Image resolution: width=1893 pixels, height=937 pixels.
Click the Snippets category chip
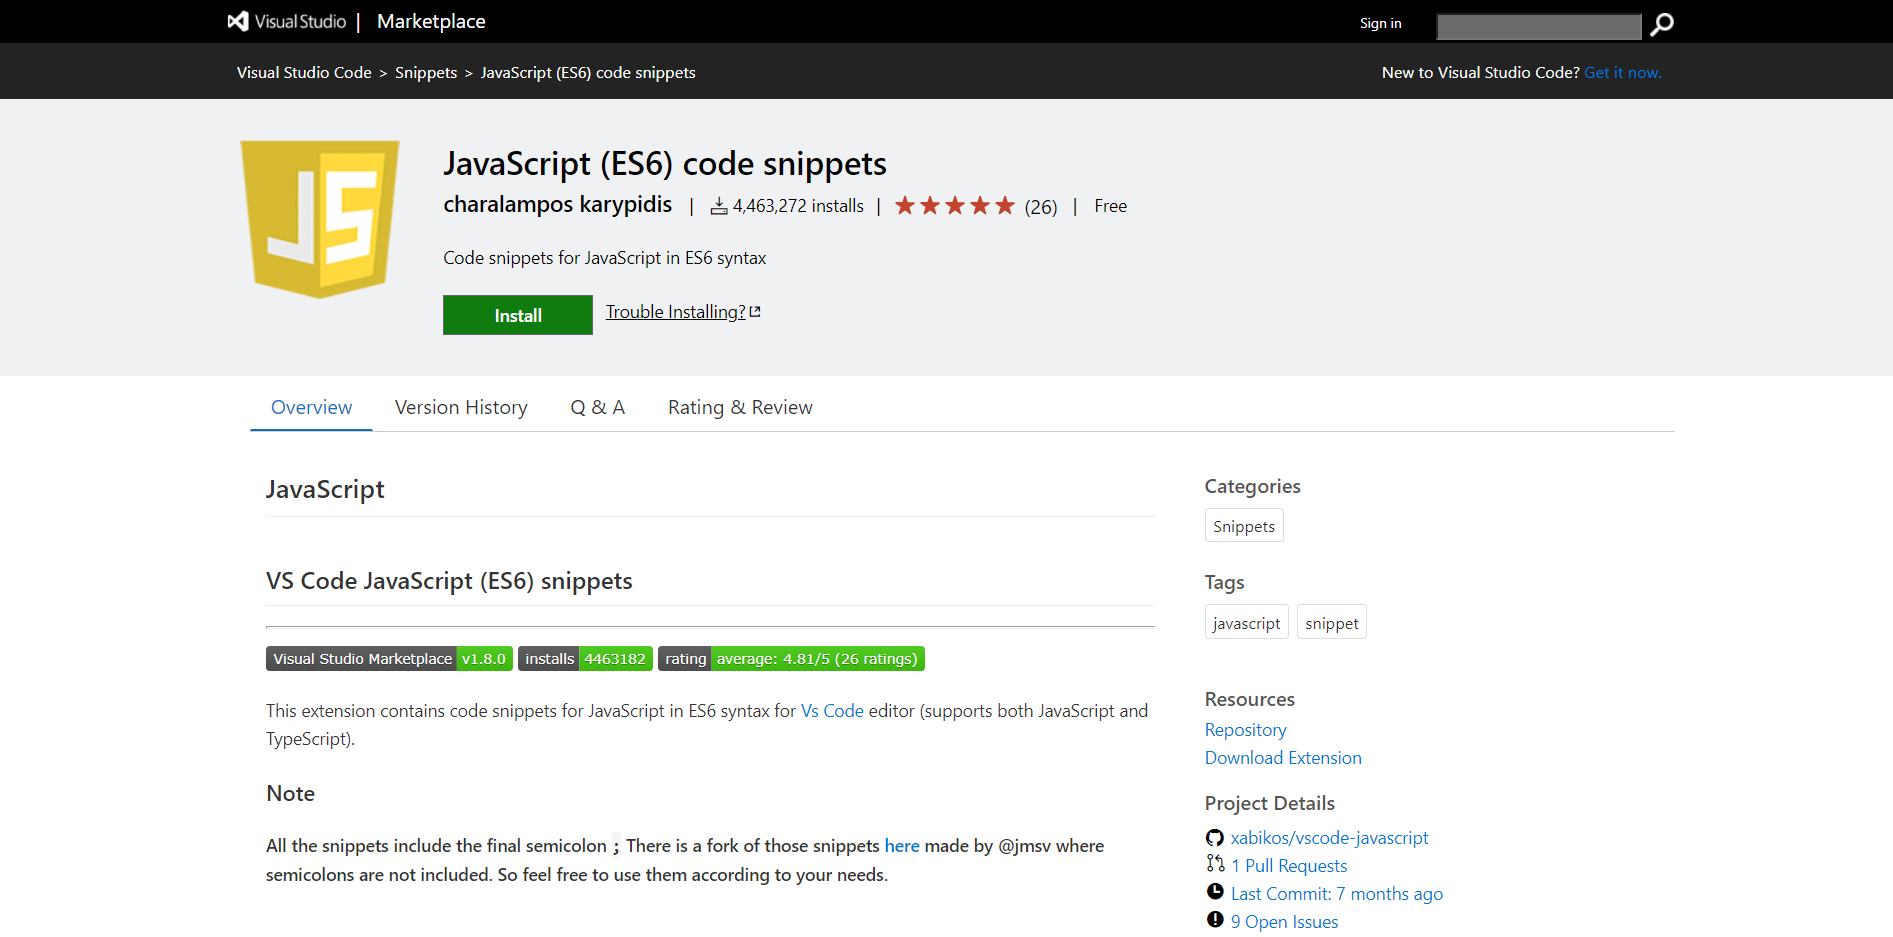click(x=1244, y=526)
